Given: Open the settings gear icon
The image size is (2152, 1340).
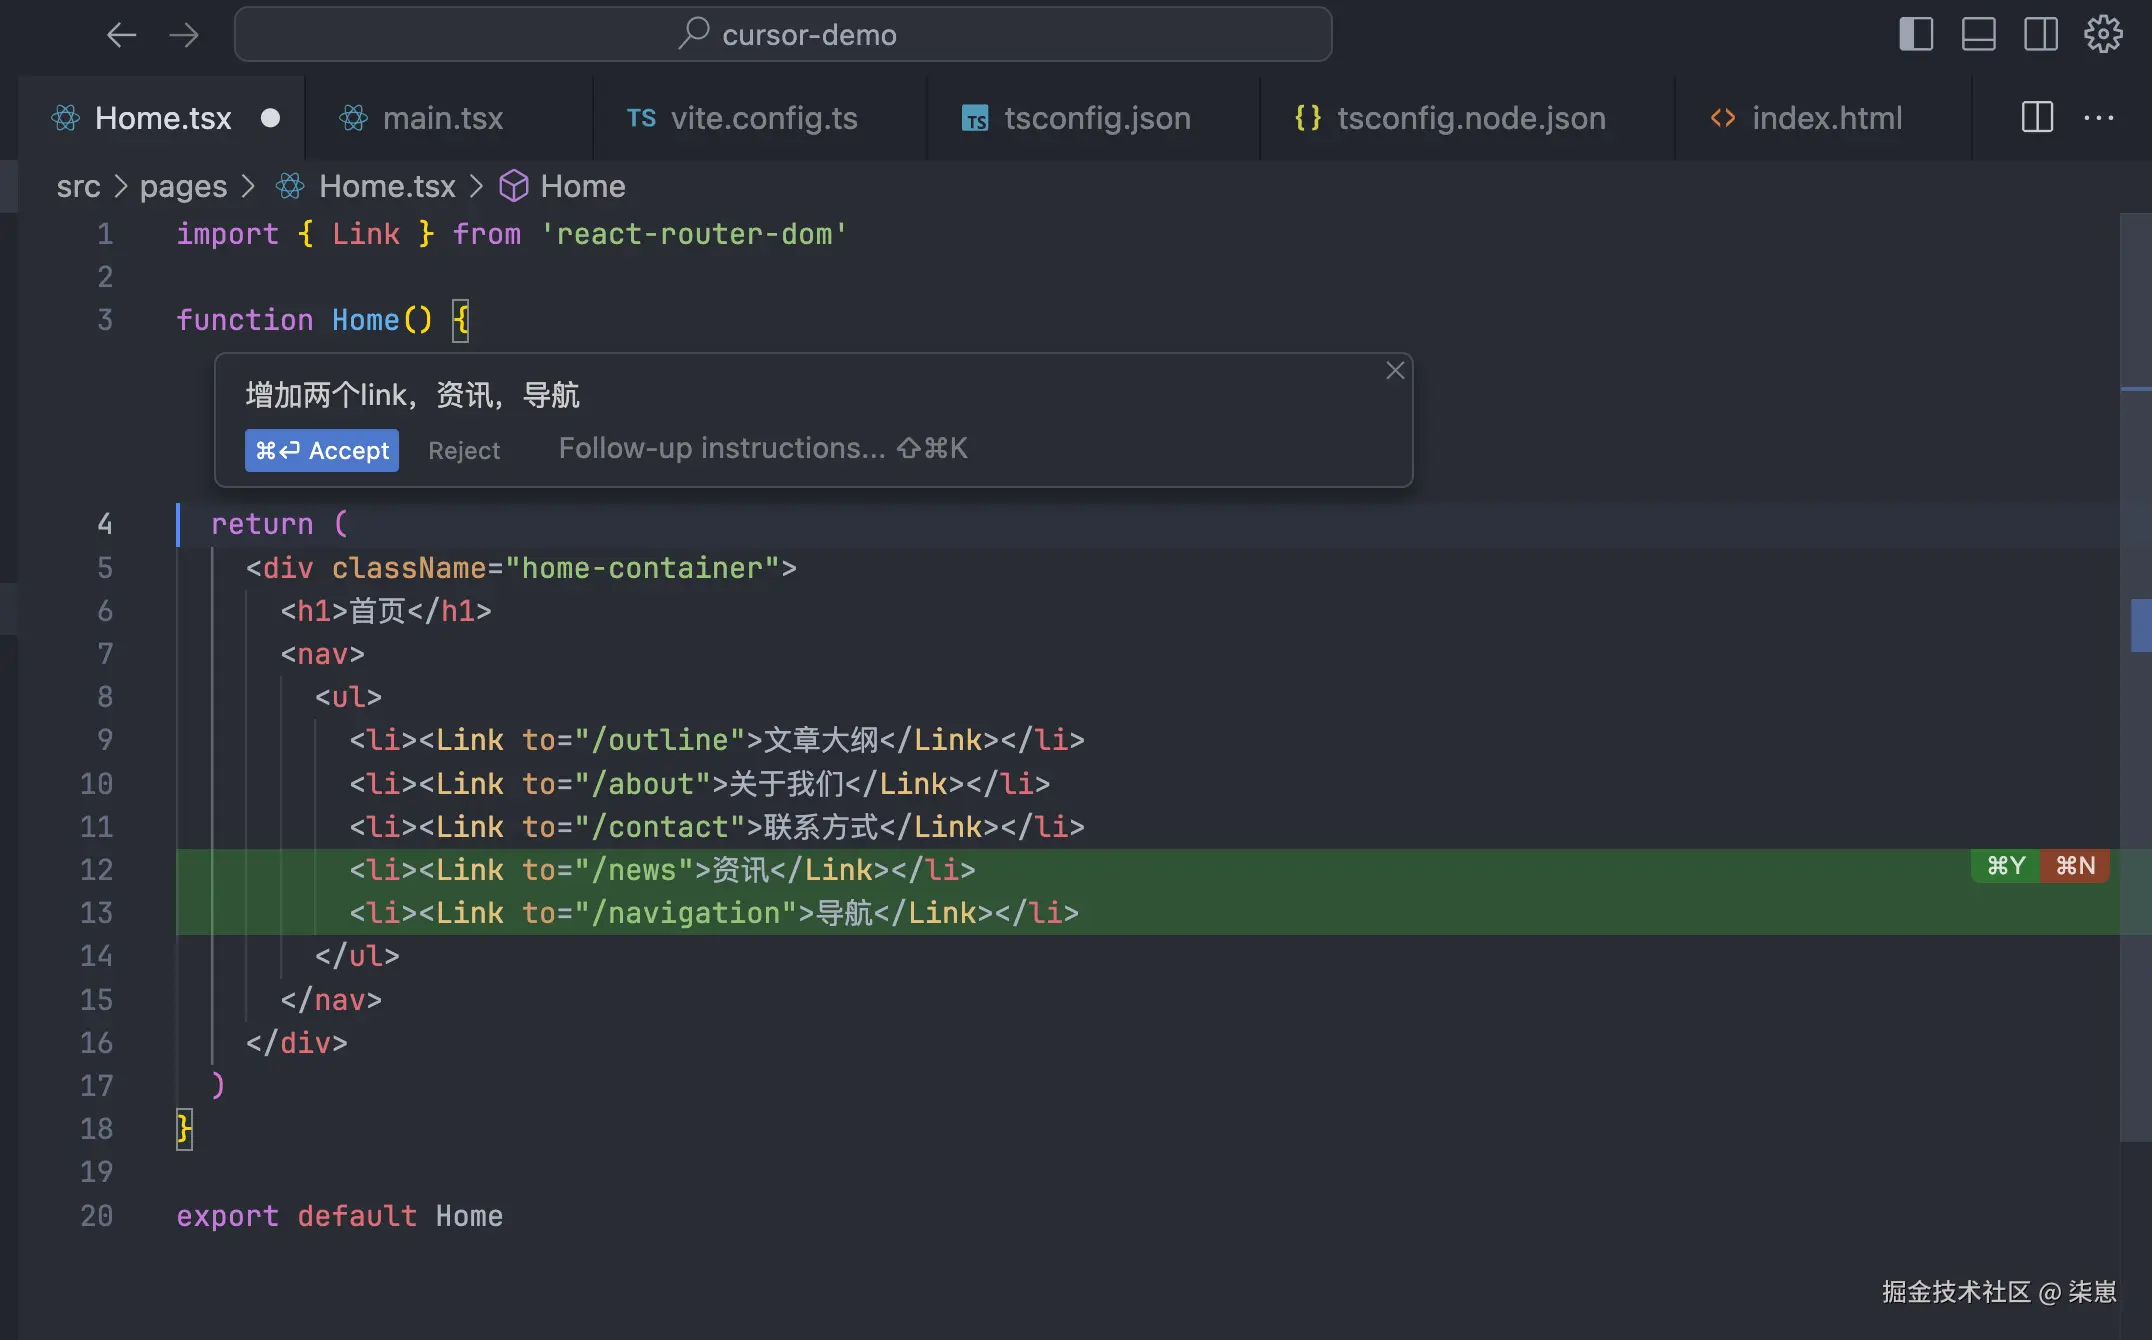Looking at the screenshot, I should [x=2103, y=35].
